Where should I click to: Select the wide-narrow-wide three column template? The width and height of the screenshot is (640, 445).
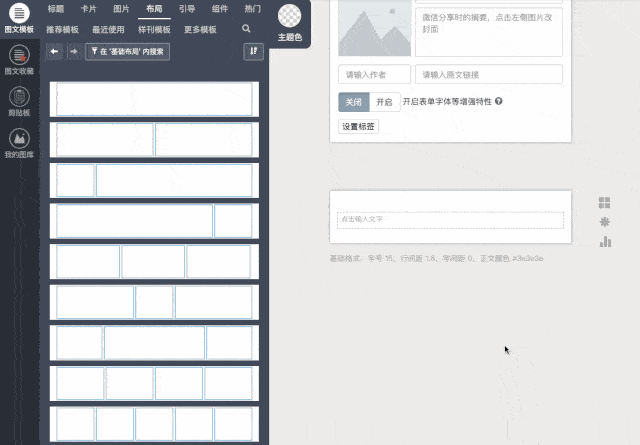[x=154, y=302]
